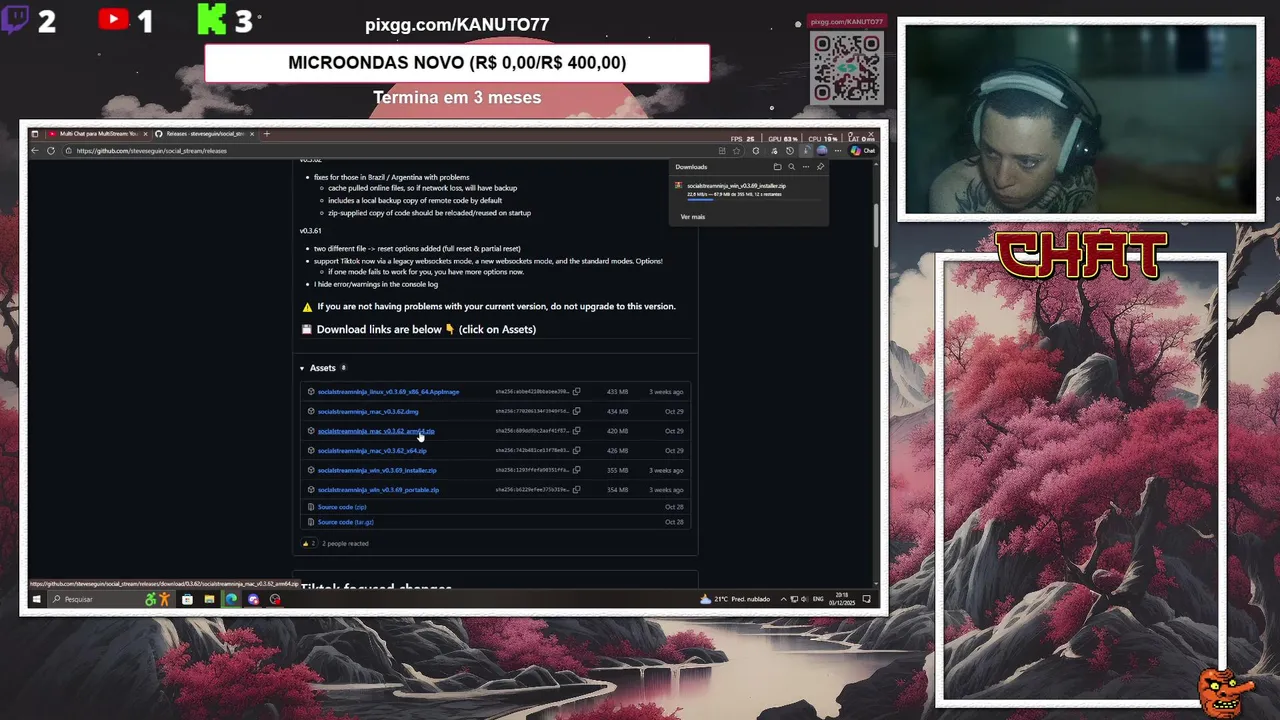Copy sha256 of the win portable zip
The image size is (1280, 720).
pos(576,490)
